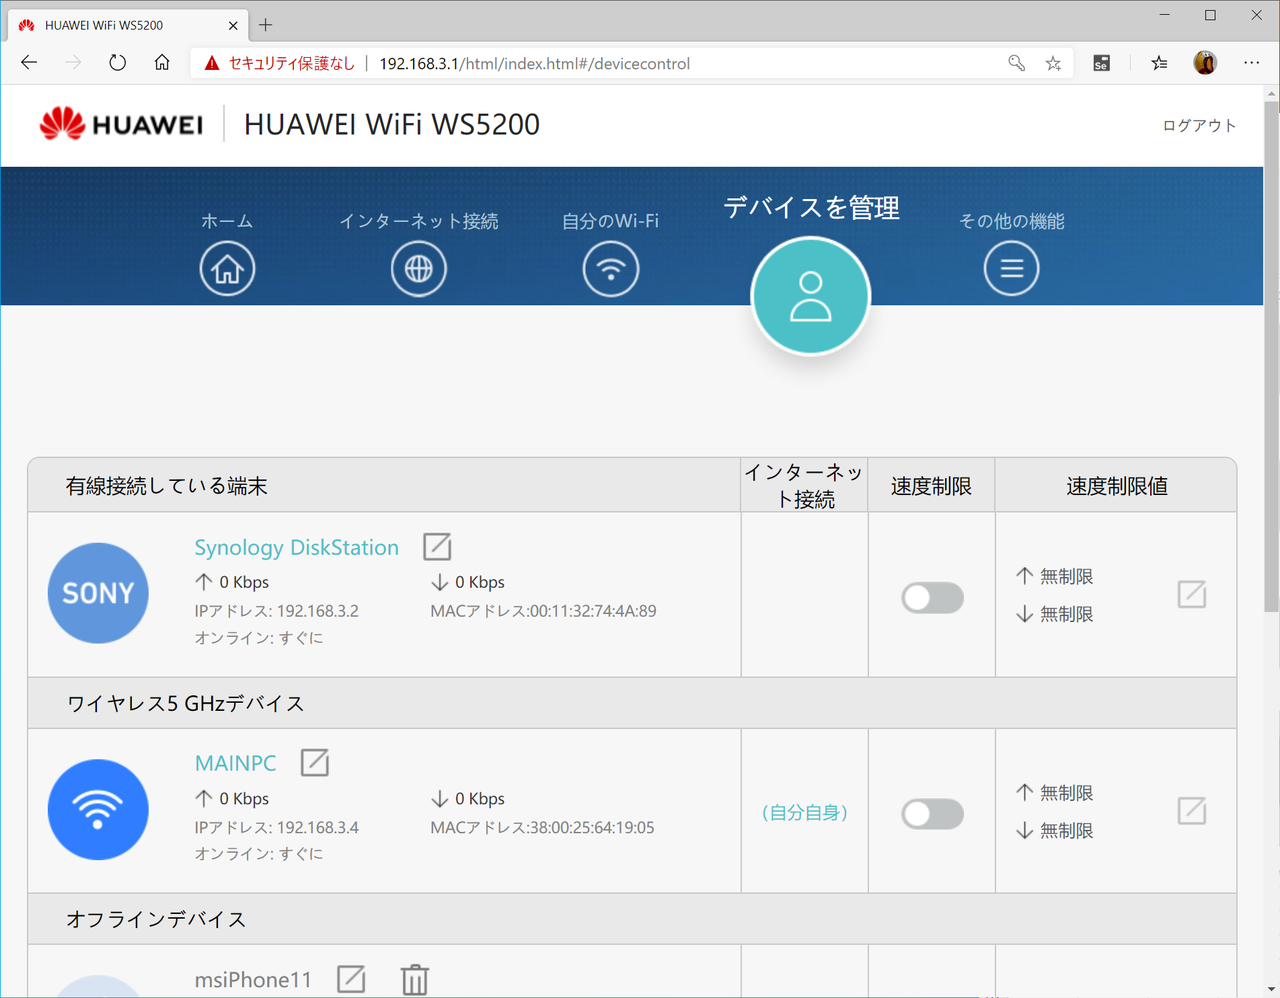The image size is (1280, 998).
Task: Click the 有線接続している端末 header
Action: tap(166, 486)
